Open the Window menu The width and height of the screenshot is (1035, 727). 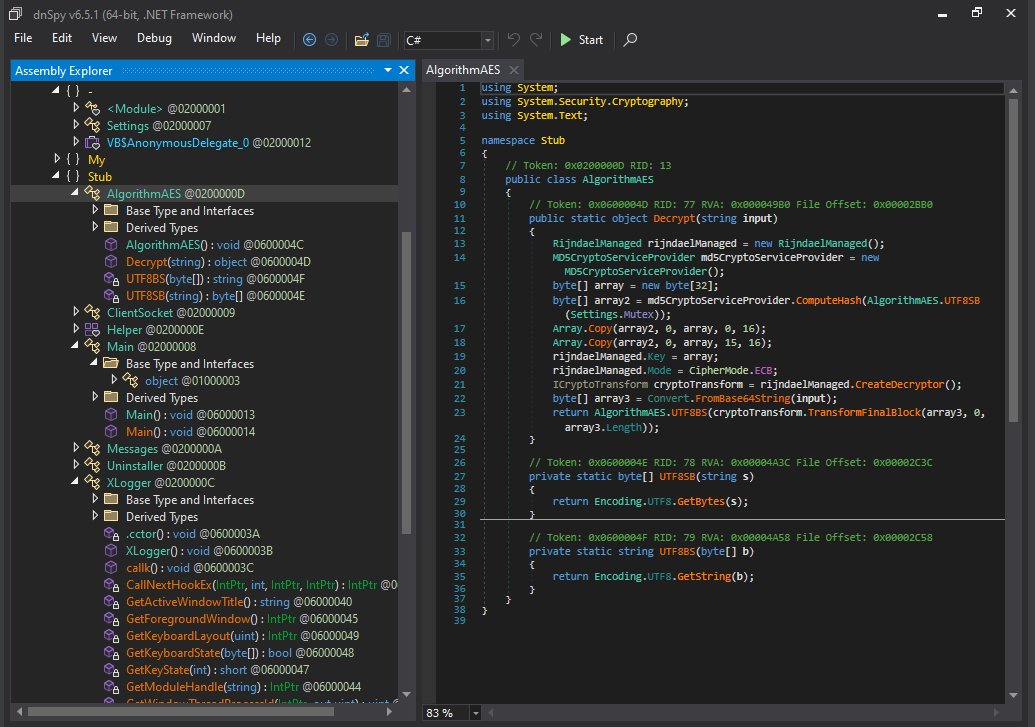214,38
